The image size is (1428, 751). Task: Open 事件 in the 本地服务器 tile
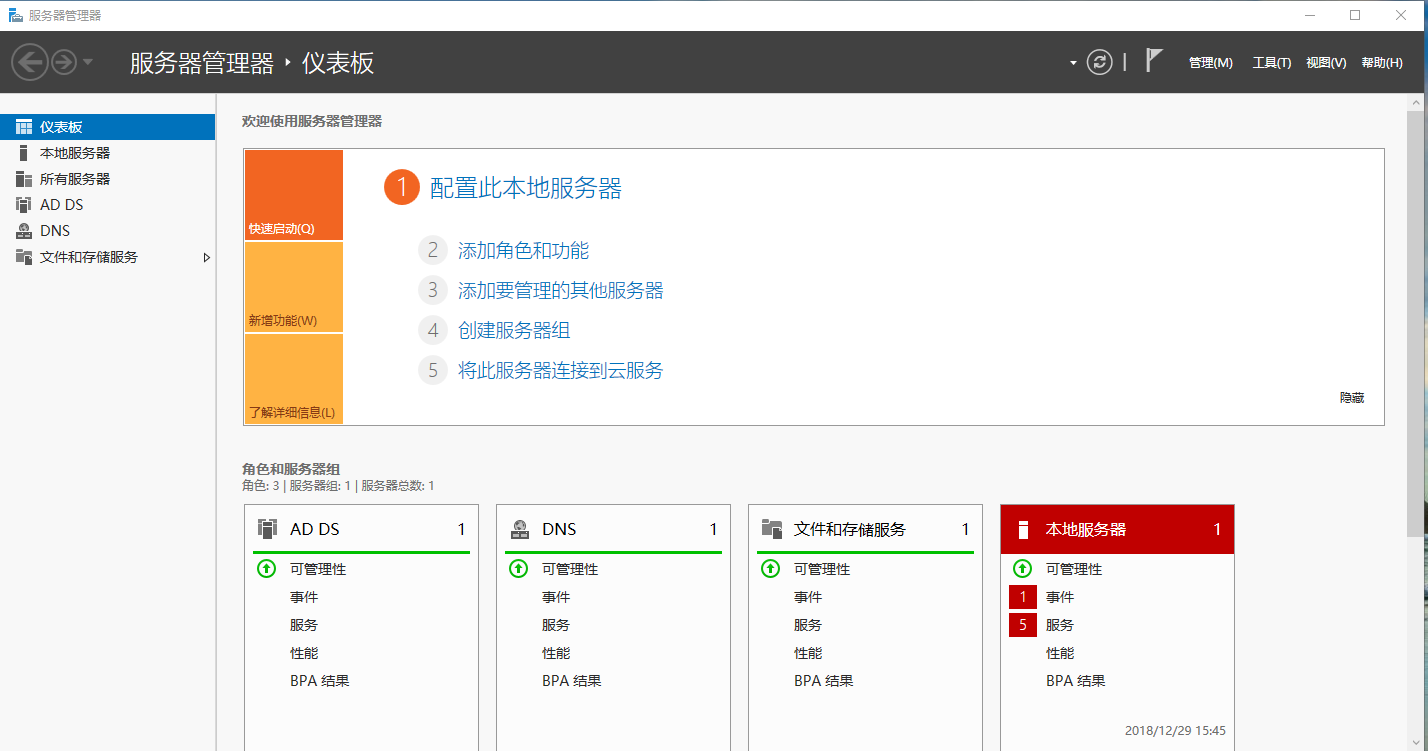pyautogui.click(x=1060, y=597)
